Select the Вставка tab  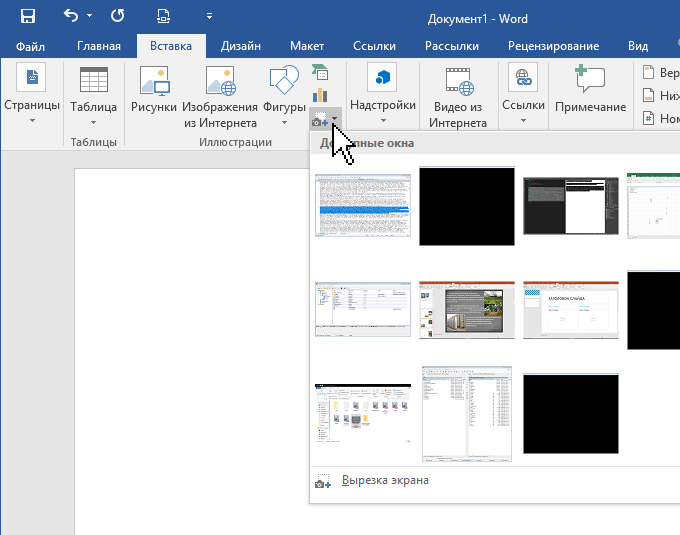[171, 46]
